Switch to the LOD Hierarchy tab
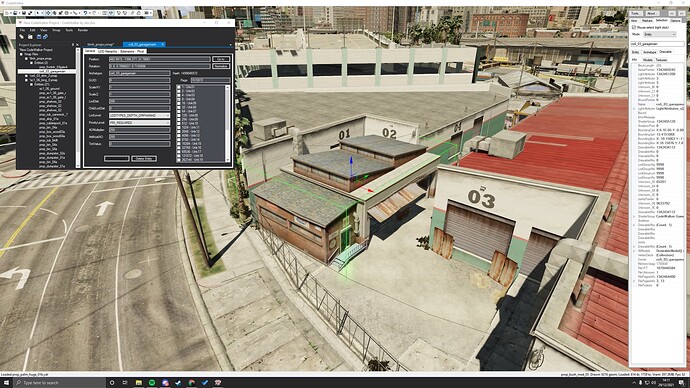This screenshot has height=388, width=690. tap(107, 51)
